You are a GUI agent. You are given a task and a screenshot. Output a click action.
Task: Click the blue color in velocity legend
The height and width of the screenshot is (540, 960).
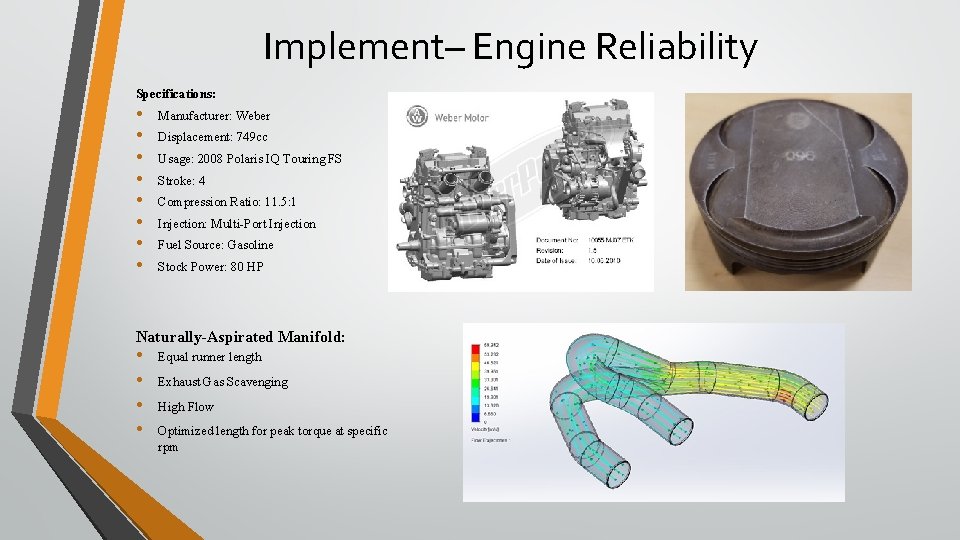475,416
